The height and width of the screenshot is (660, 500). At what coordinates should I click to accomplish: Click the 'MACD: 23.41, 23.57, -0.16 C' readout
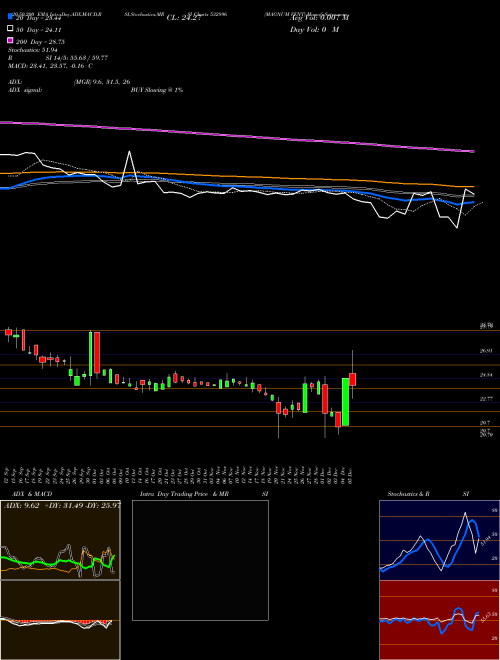[x=50, y=66]
